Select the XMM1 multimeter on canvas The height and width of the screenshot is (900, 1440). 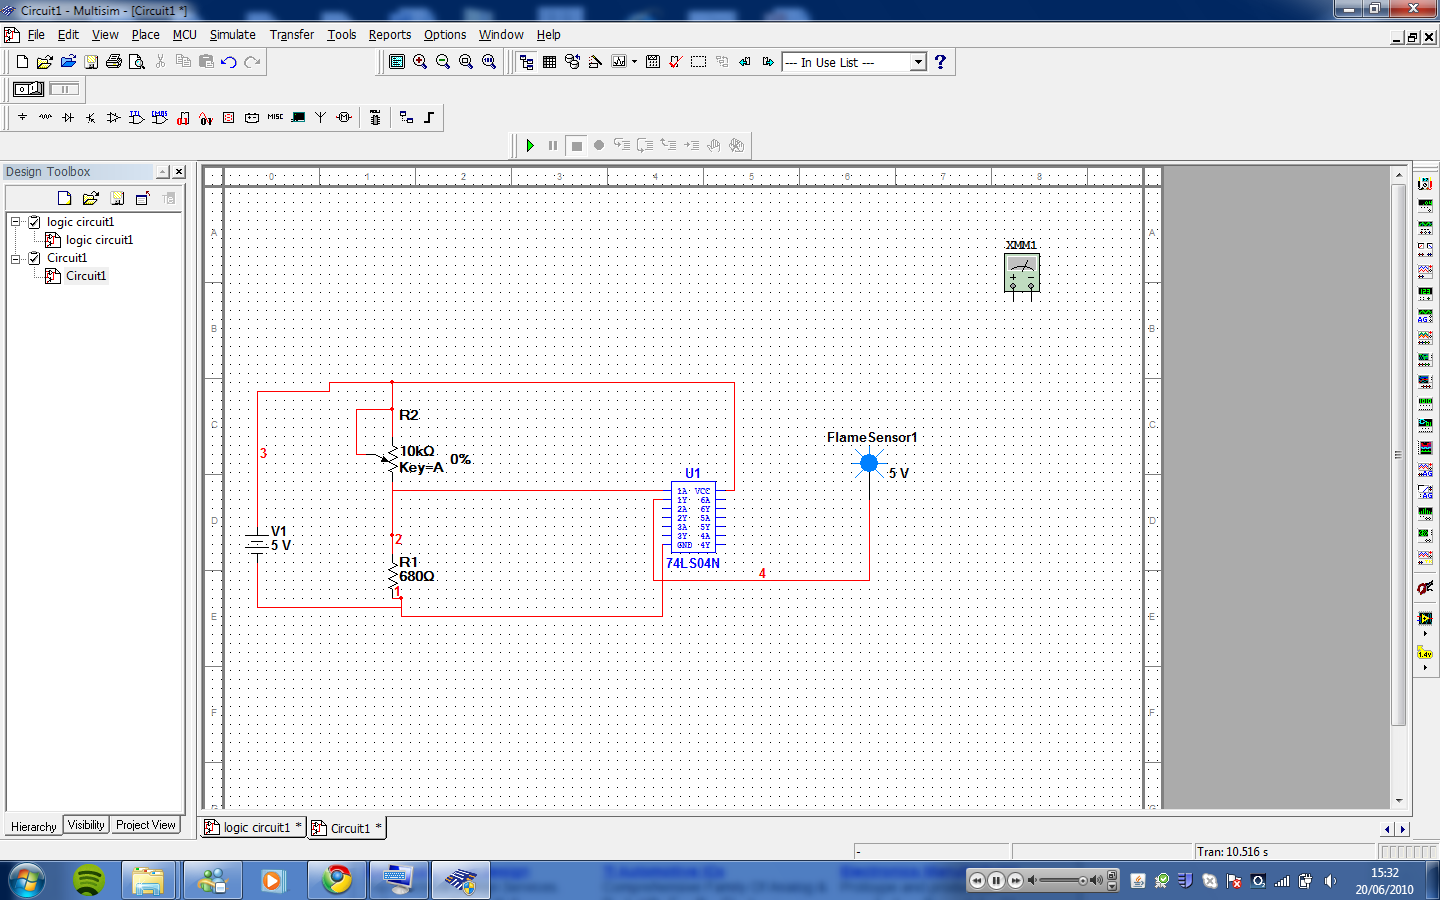1022,272
